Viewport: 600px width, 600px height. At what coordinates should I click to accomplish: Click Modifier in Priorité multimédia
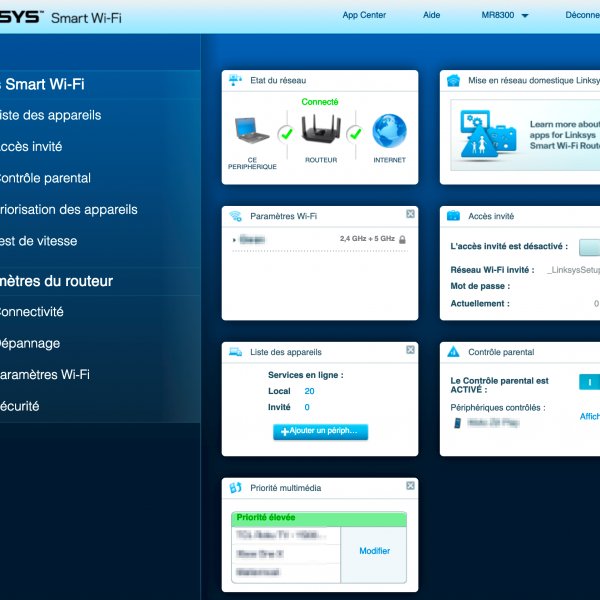[374, 551]
